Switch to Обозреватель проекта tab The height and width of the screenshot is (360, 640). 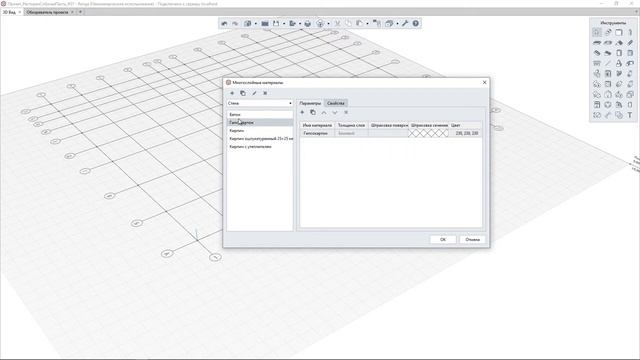(x=47, y=12)
